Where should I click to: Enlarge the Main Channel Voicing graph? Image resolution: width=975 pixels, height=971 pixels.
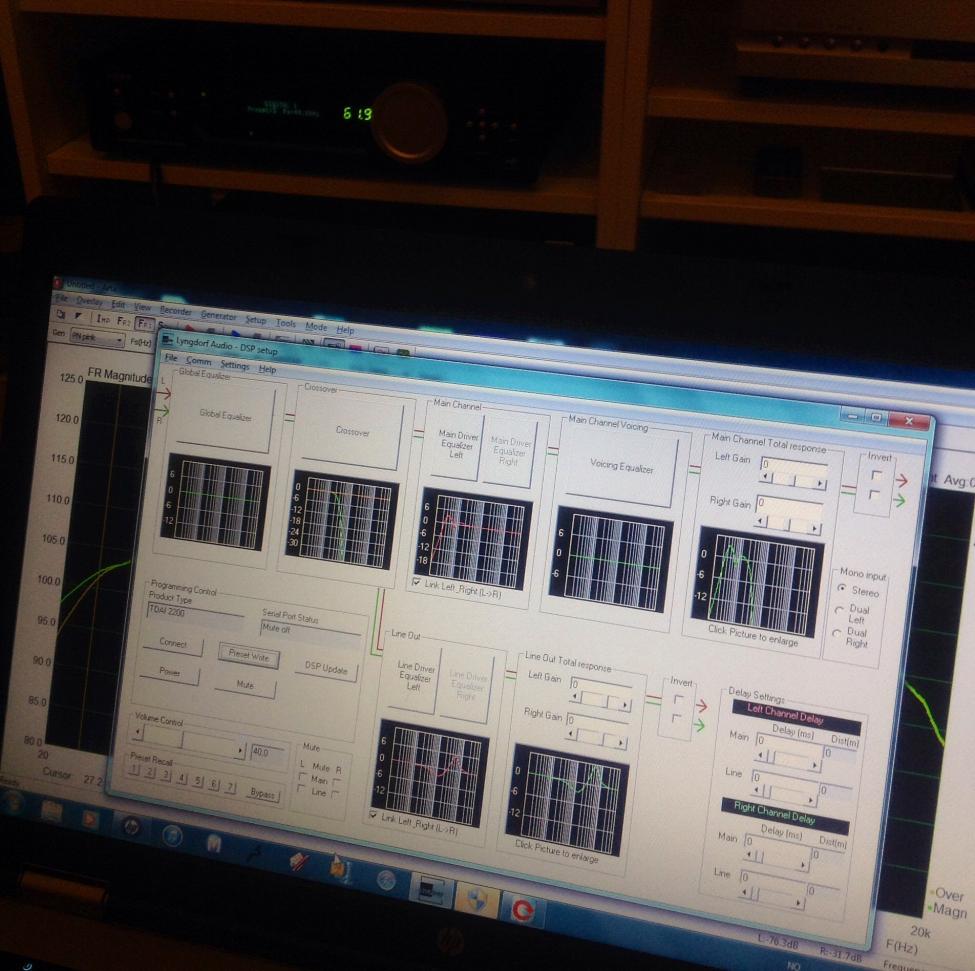[x=611, y=561]
